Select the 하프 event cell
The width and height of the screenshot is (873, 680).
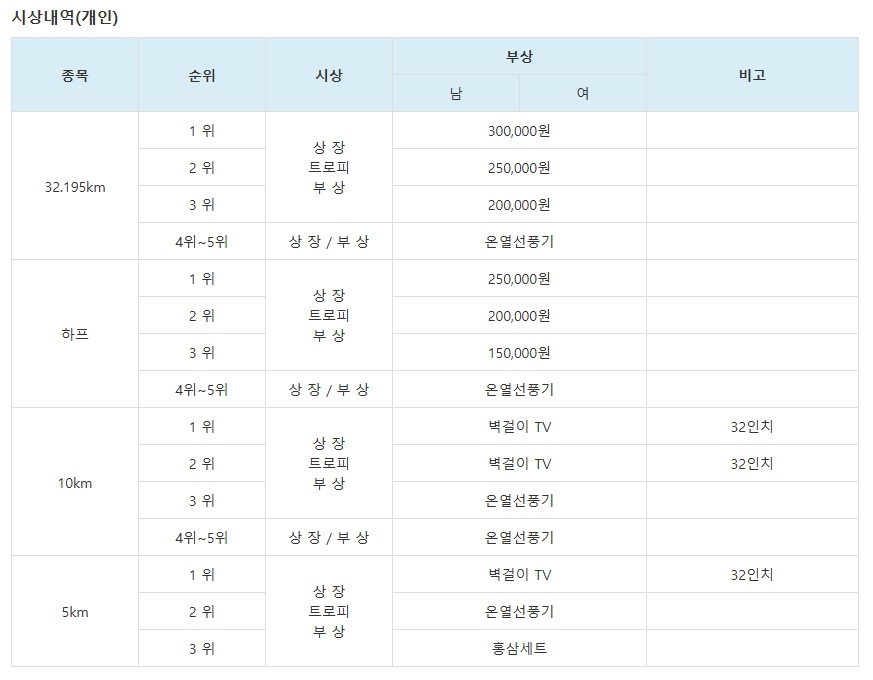point(75,334)
